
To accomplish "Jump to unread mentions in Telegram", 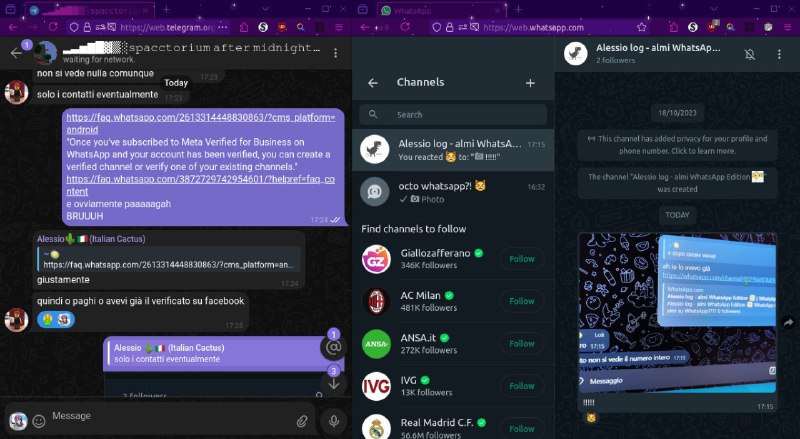I will coord(334,347).
